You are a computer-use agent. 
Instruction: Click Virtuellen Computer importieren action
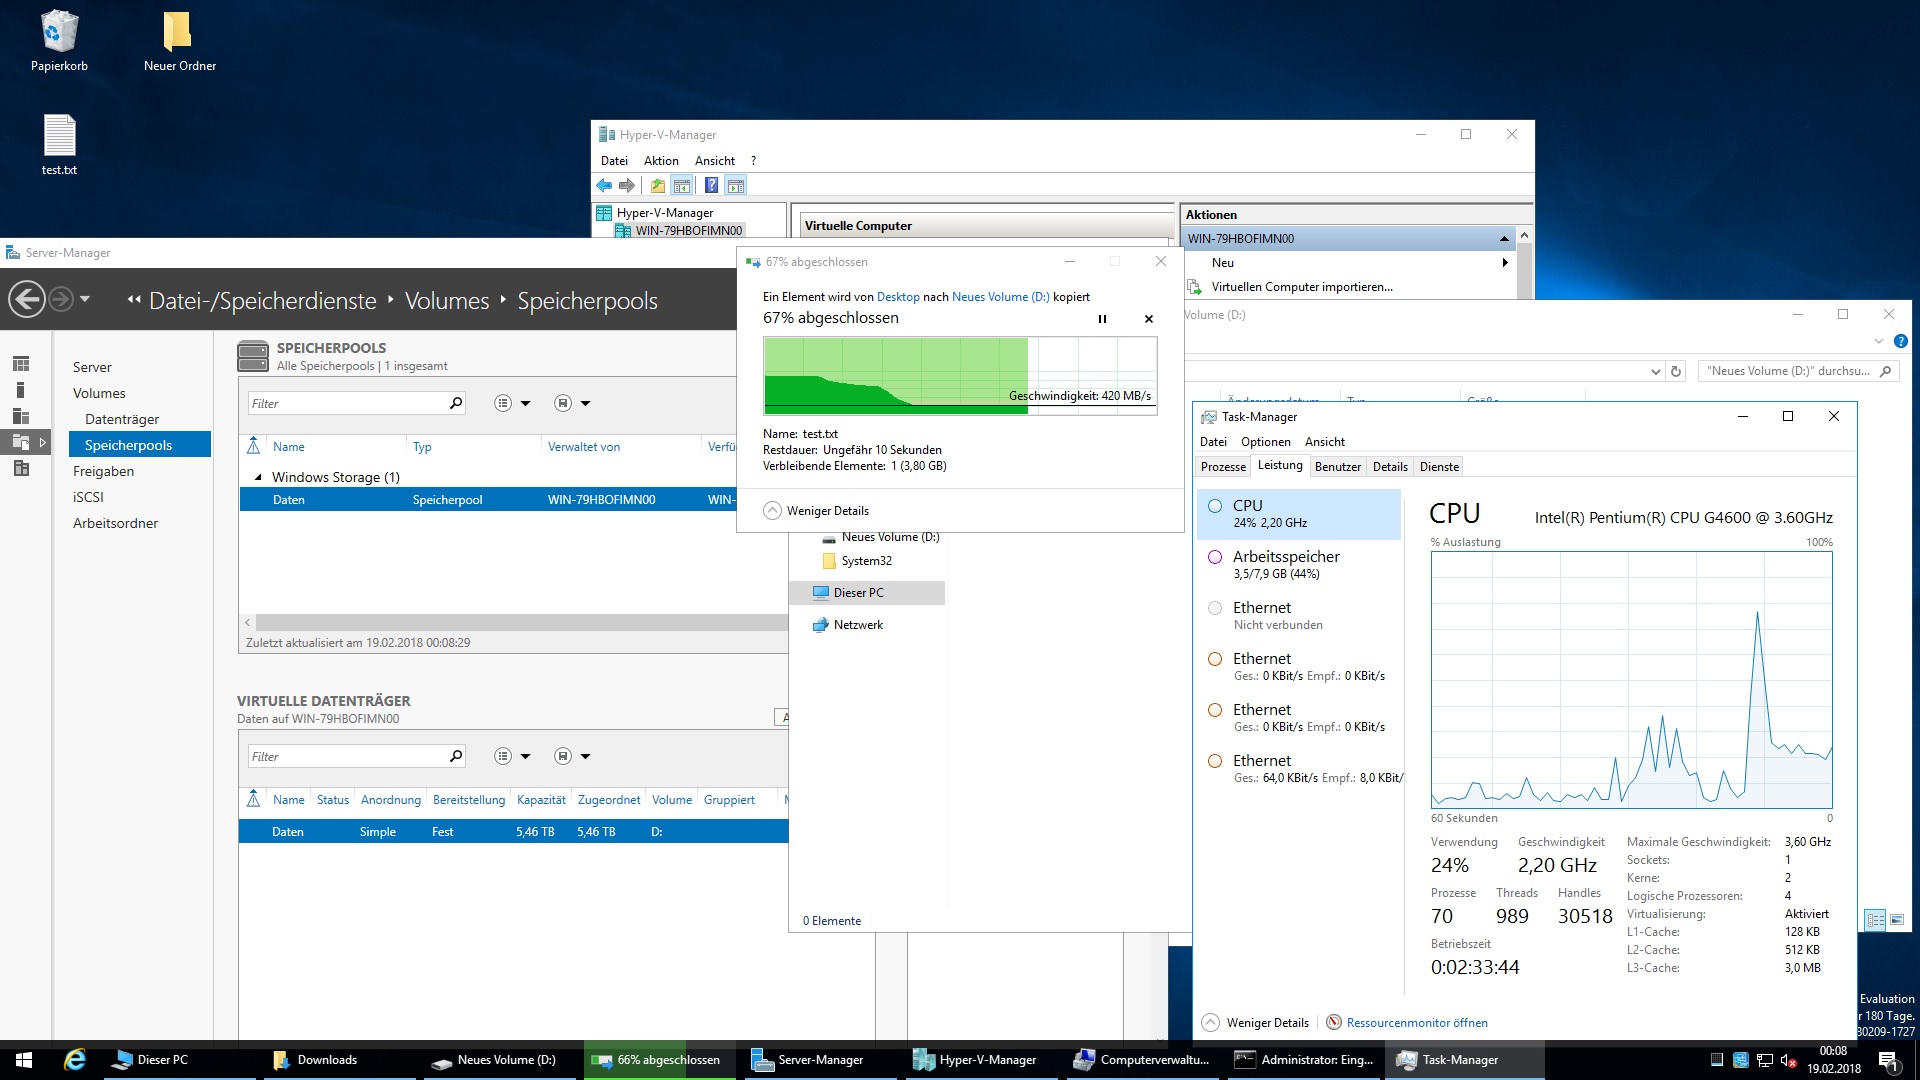tap(1301, 287)
